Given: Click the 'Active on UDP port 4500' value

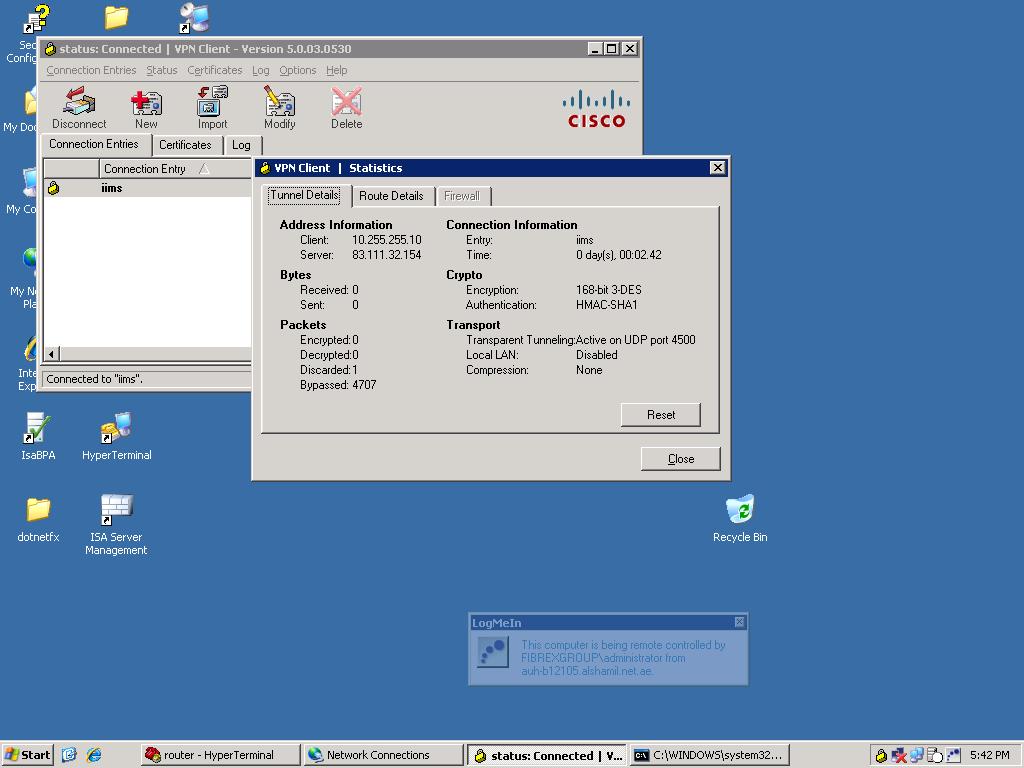Looking at the screenshot, I should tap(635, 340).
